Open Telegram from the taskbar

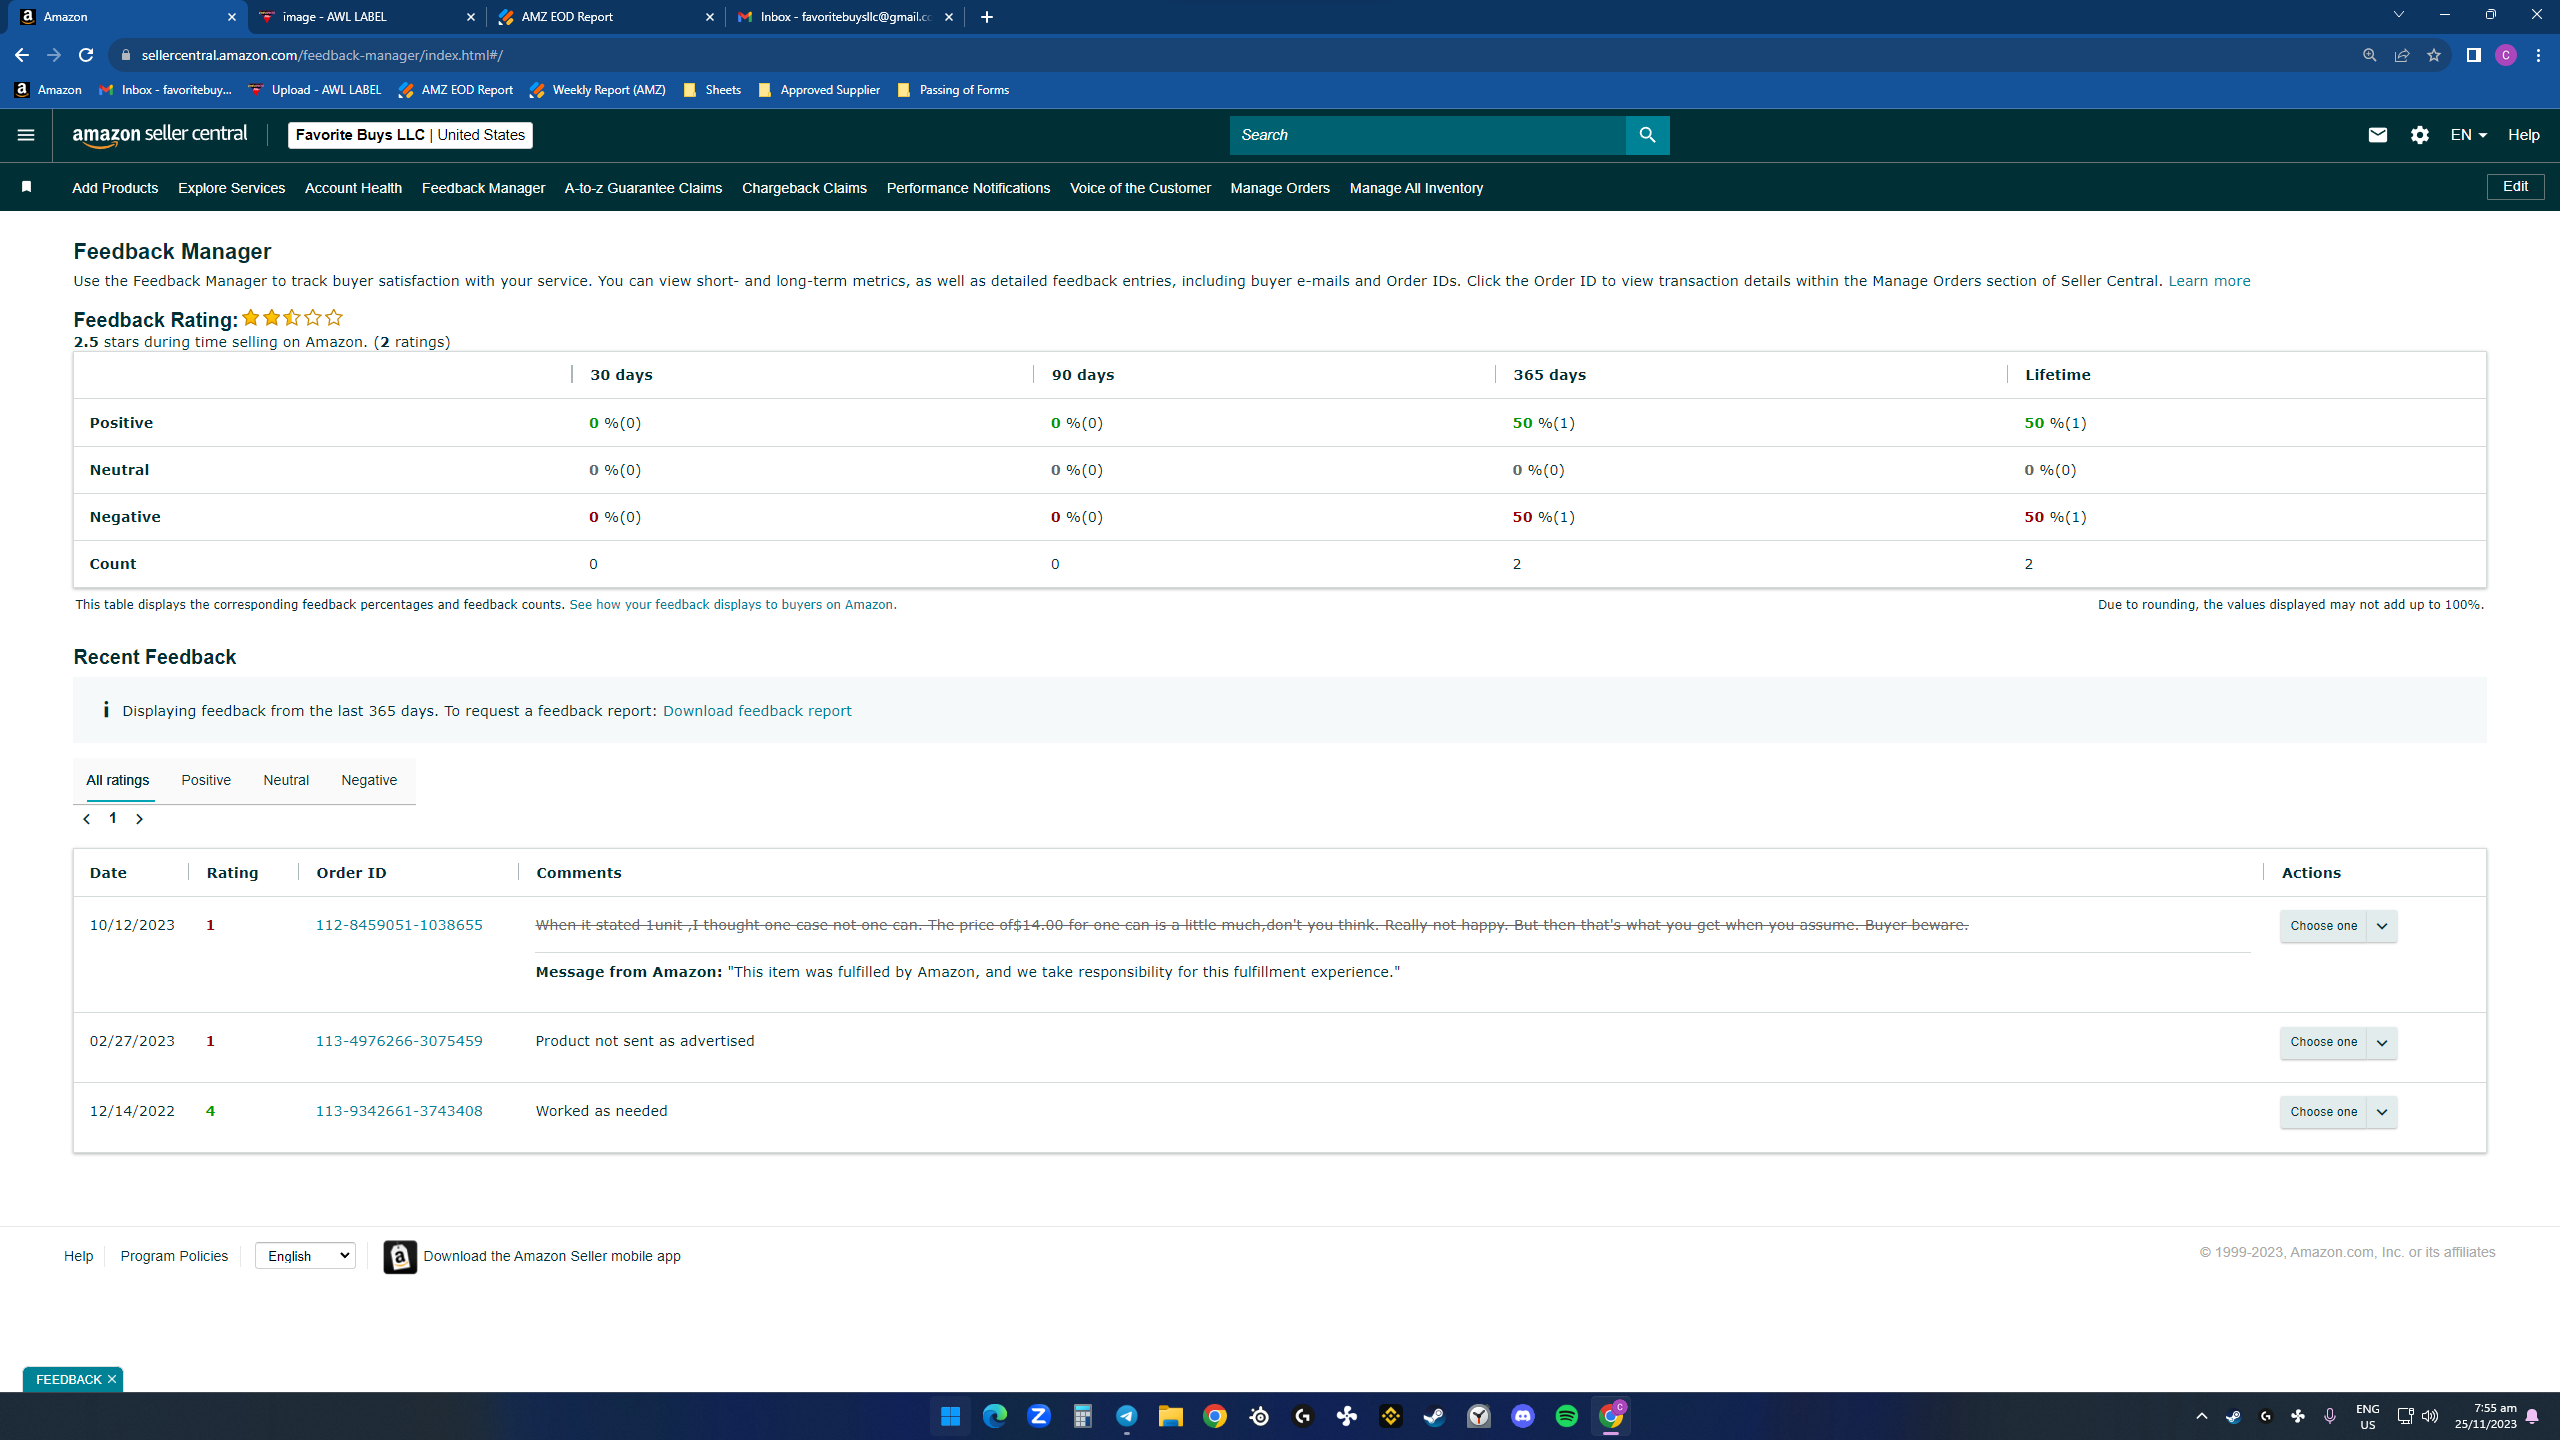(1126, 1416)
